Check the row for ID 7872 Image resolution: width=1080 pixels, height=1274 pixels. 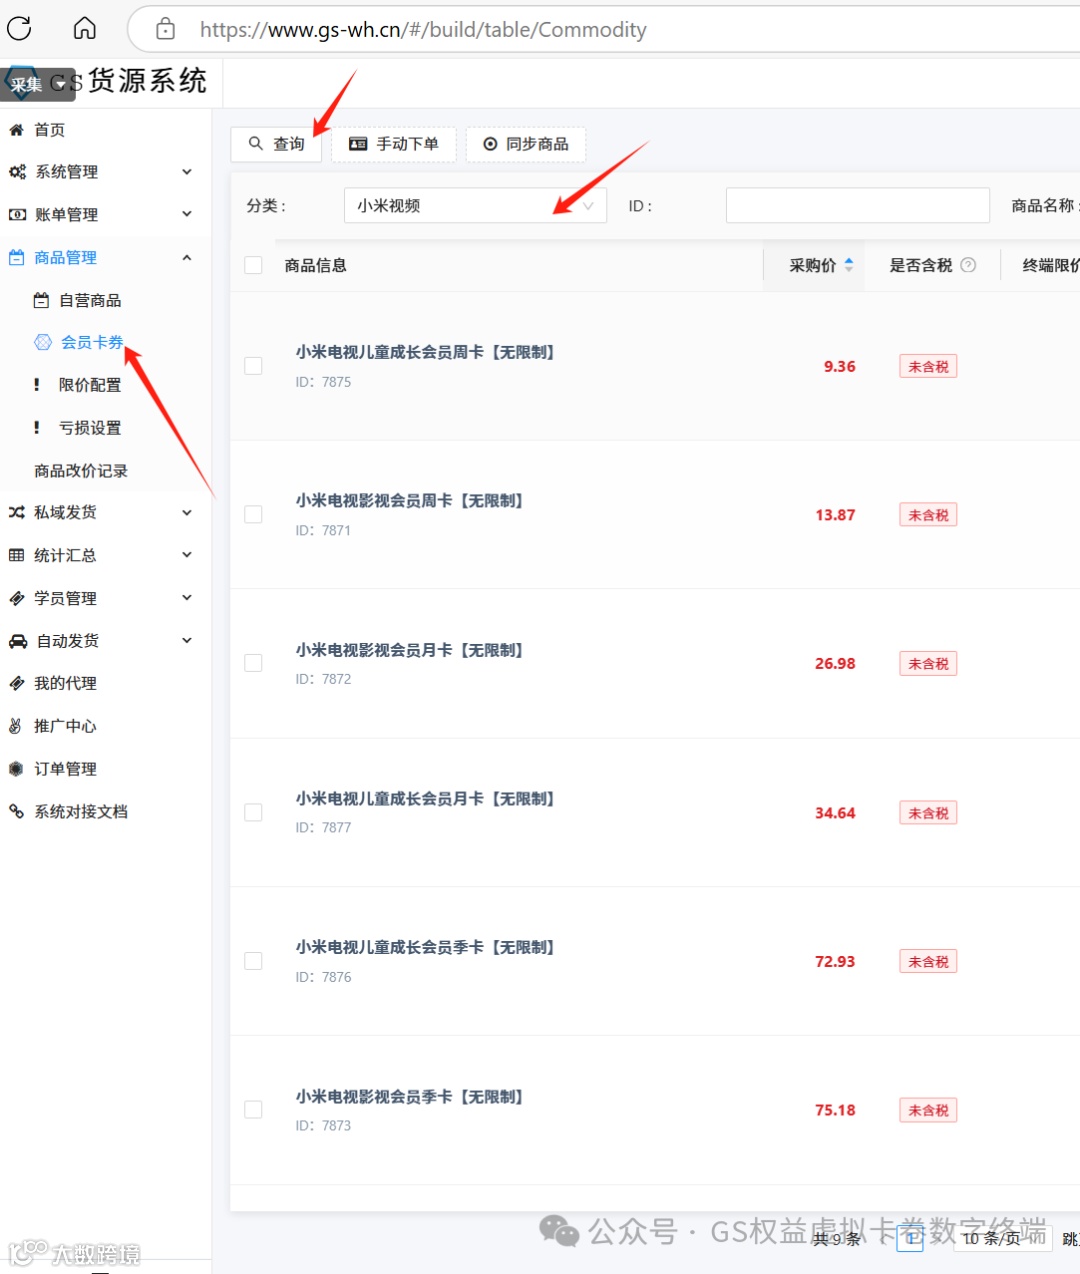click(x=254, y=663)
